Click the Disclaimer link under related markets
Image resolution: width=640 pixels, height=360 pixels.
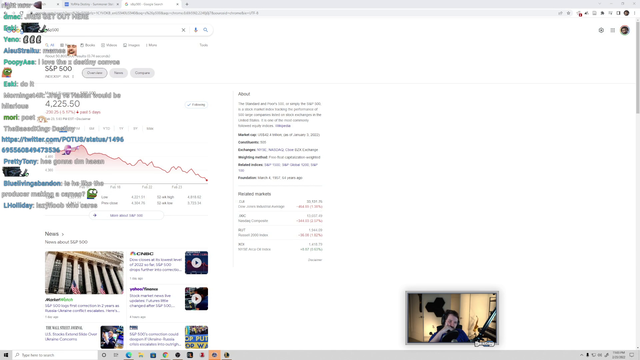point(315,260)
